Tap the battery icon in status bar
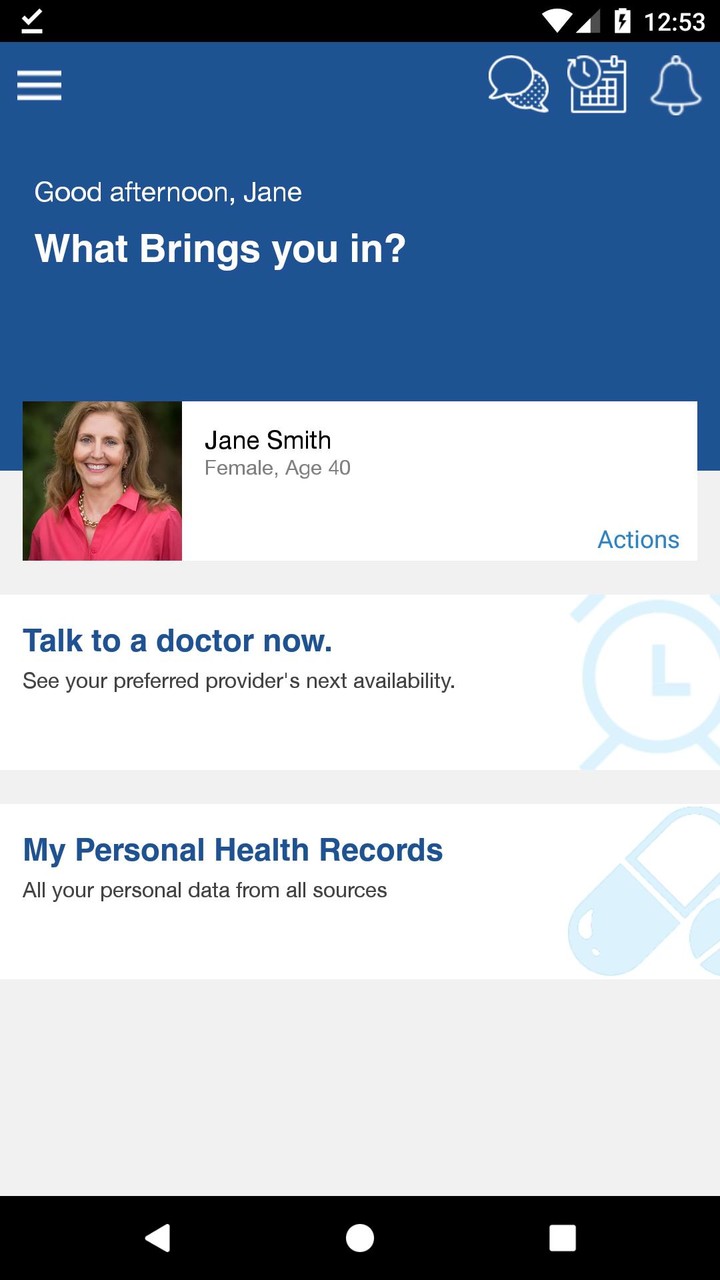The image size is (720, 1280). [x=622, y=21]
